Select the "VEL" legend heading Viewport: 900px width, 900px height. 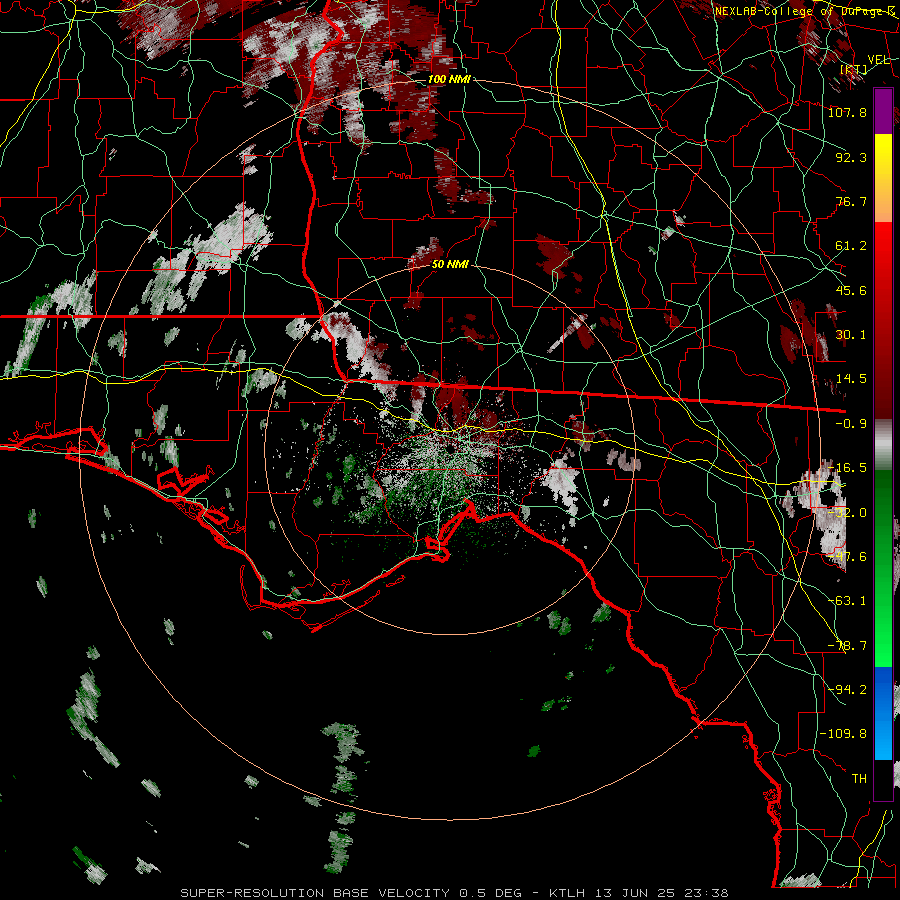click(x=878, y=60)
